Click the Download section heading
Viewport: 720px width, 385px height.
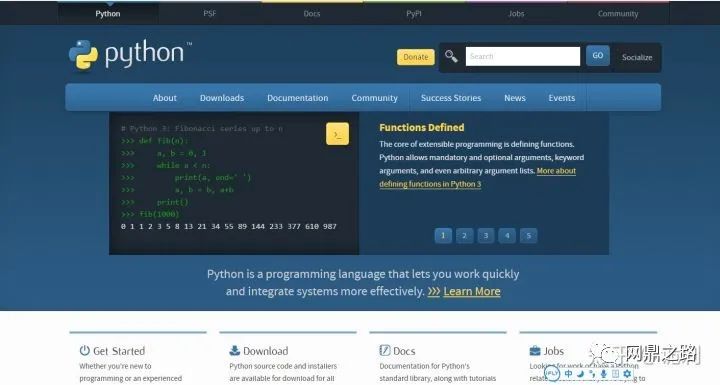pos(266,351)
